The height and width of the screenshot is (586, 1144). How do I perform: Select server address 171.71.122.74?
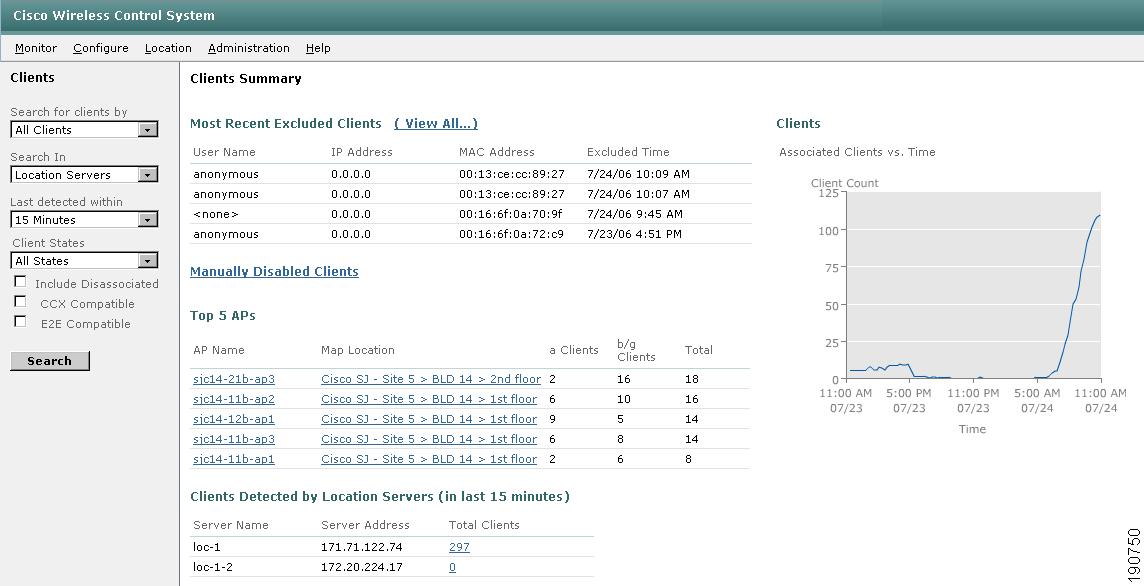[x=362, y=547]
